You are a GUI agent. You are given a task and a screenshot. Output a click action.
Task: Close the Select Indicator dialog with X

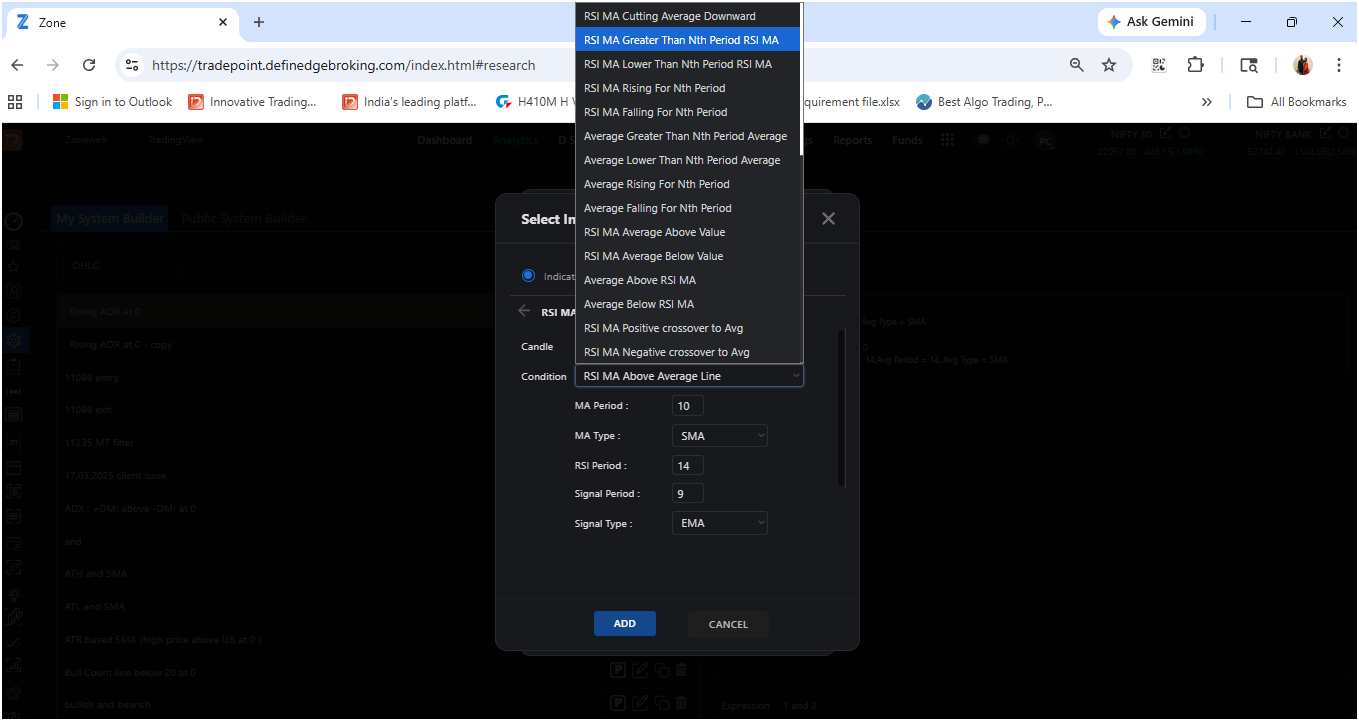click(828, 219)
